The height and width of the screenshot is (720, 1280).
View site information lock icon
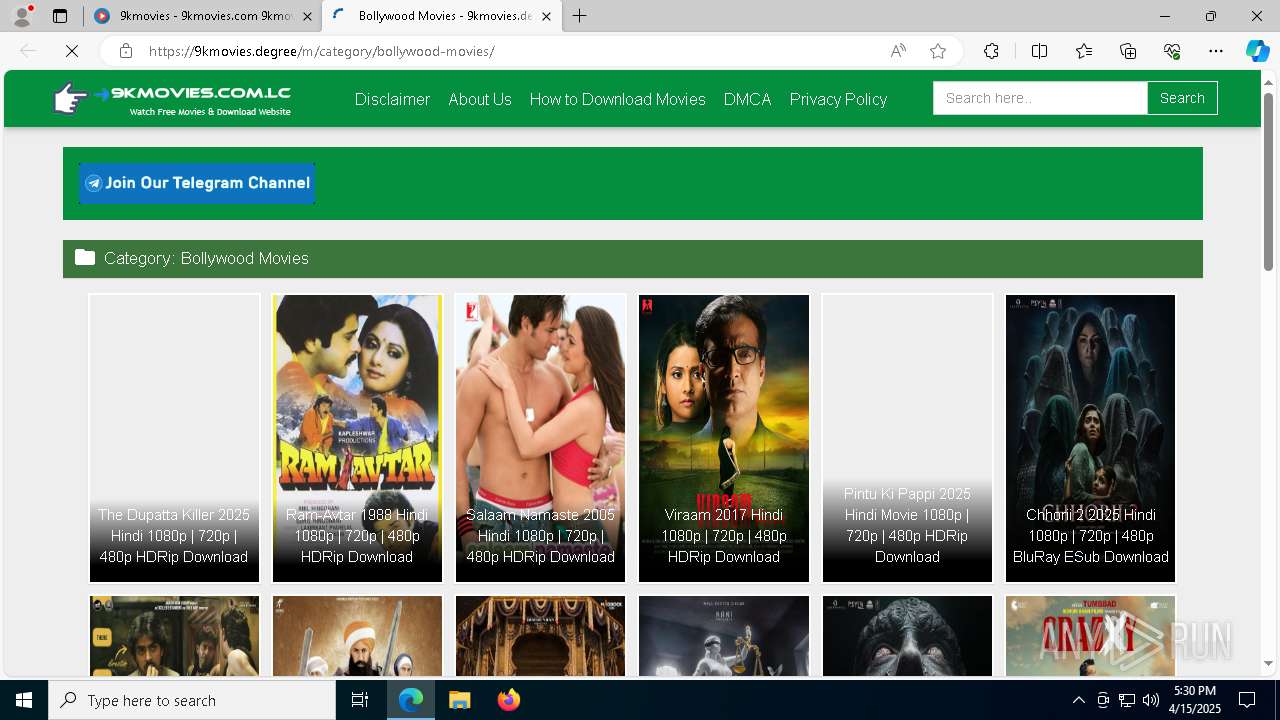[125, 51]
